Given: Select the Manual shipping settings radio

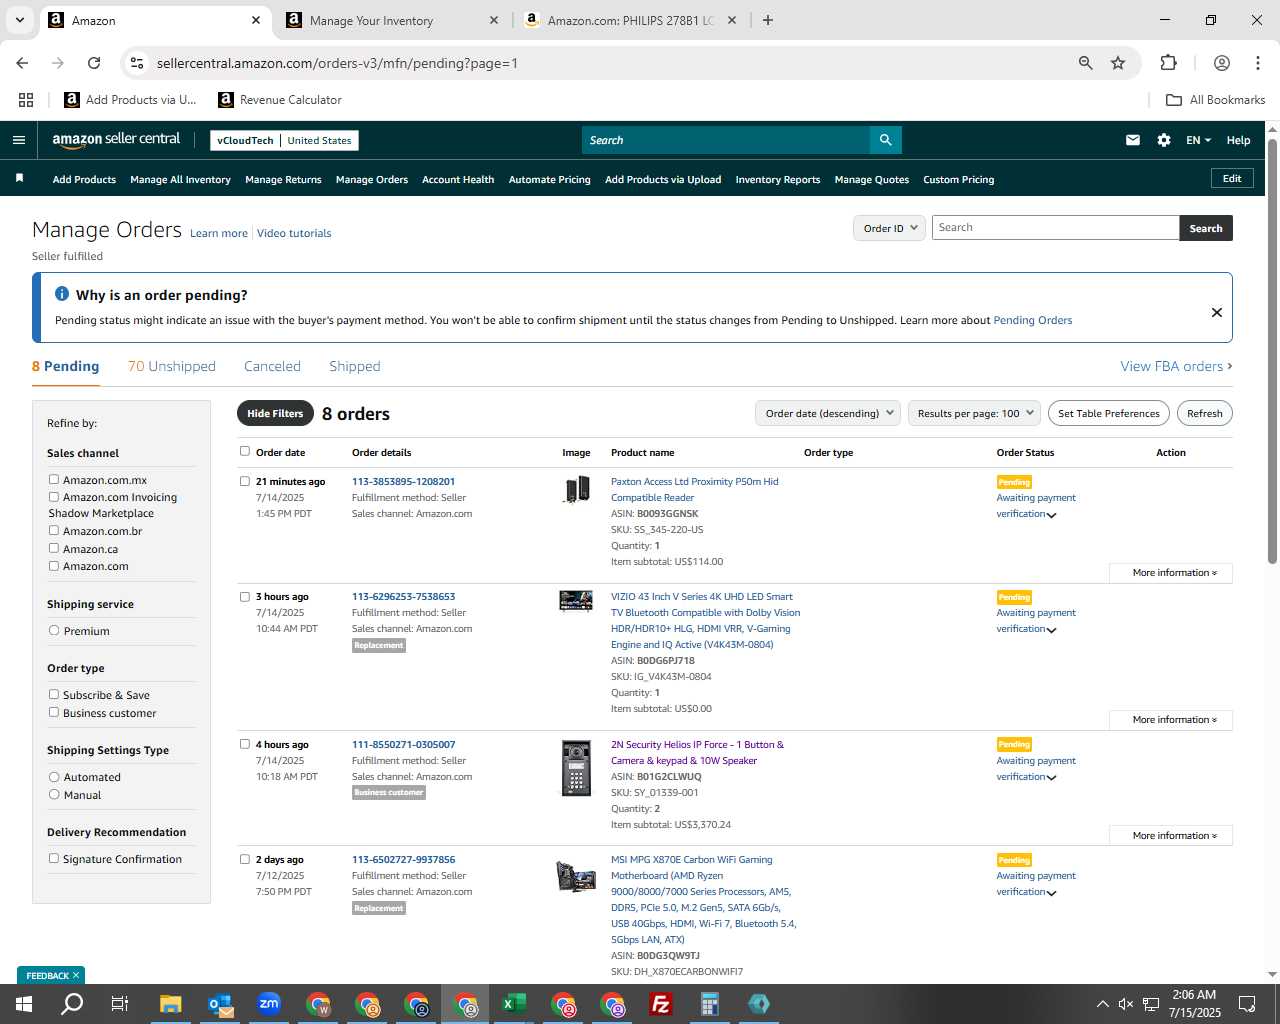Looking at the screenshot, I should pyautogui.click(x=54, y=795).
